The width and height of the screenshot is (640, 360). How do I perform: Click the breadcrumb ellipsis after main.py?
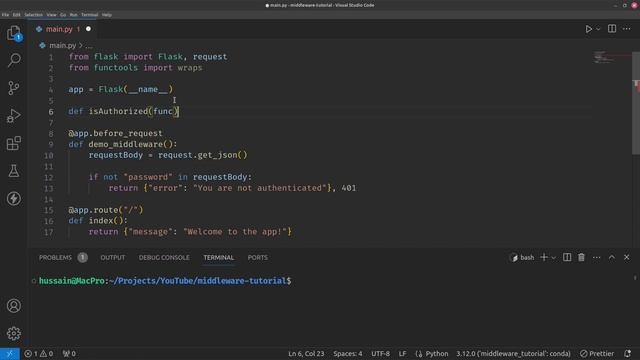(x=89, y=46)
